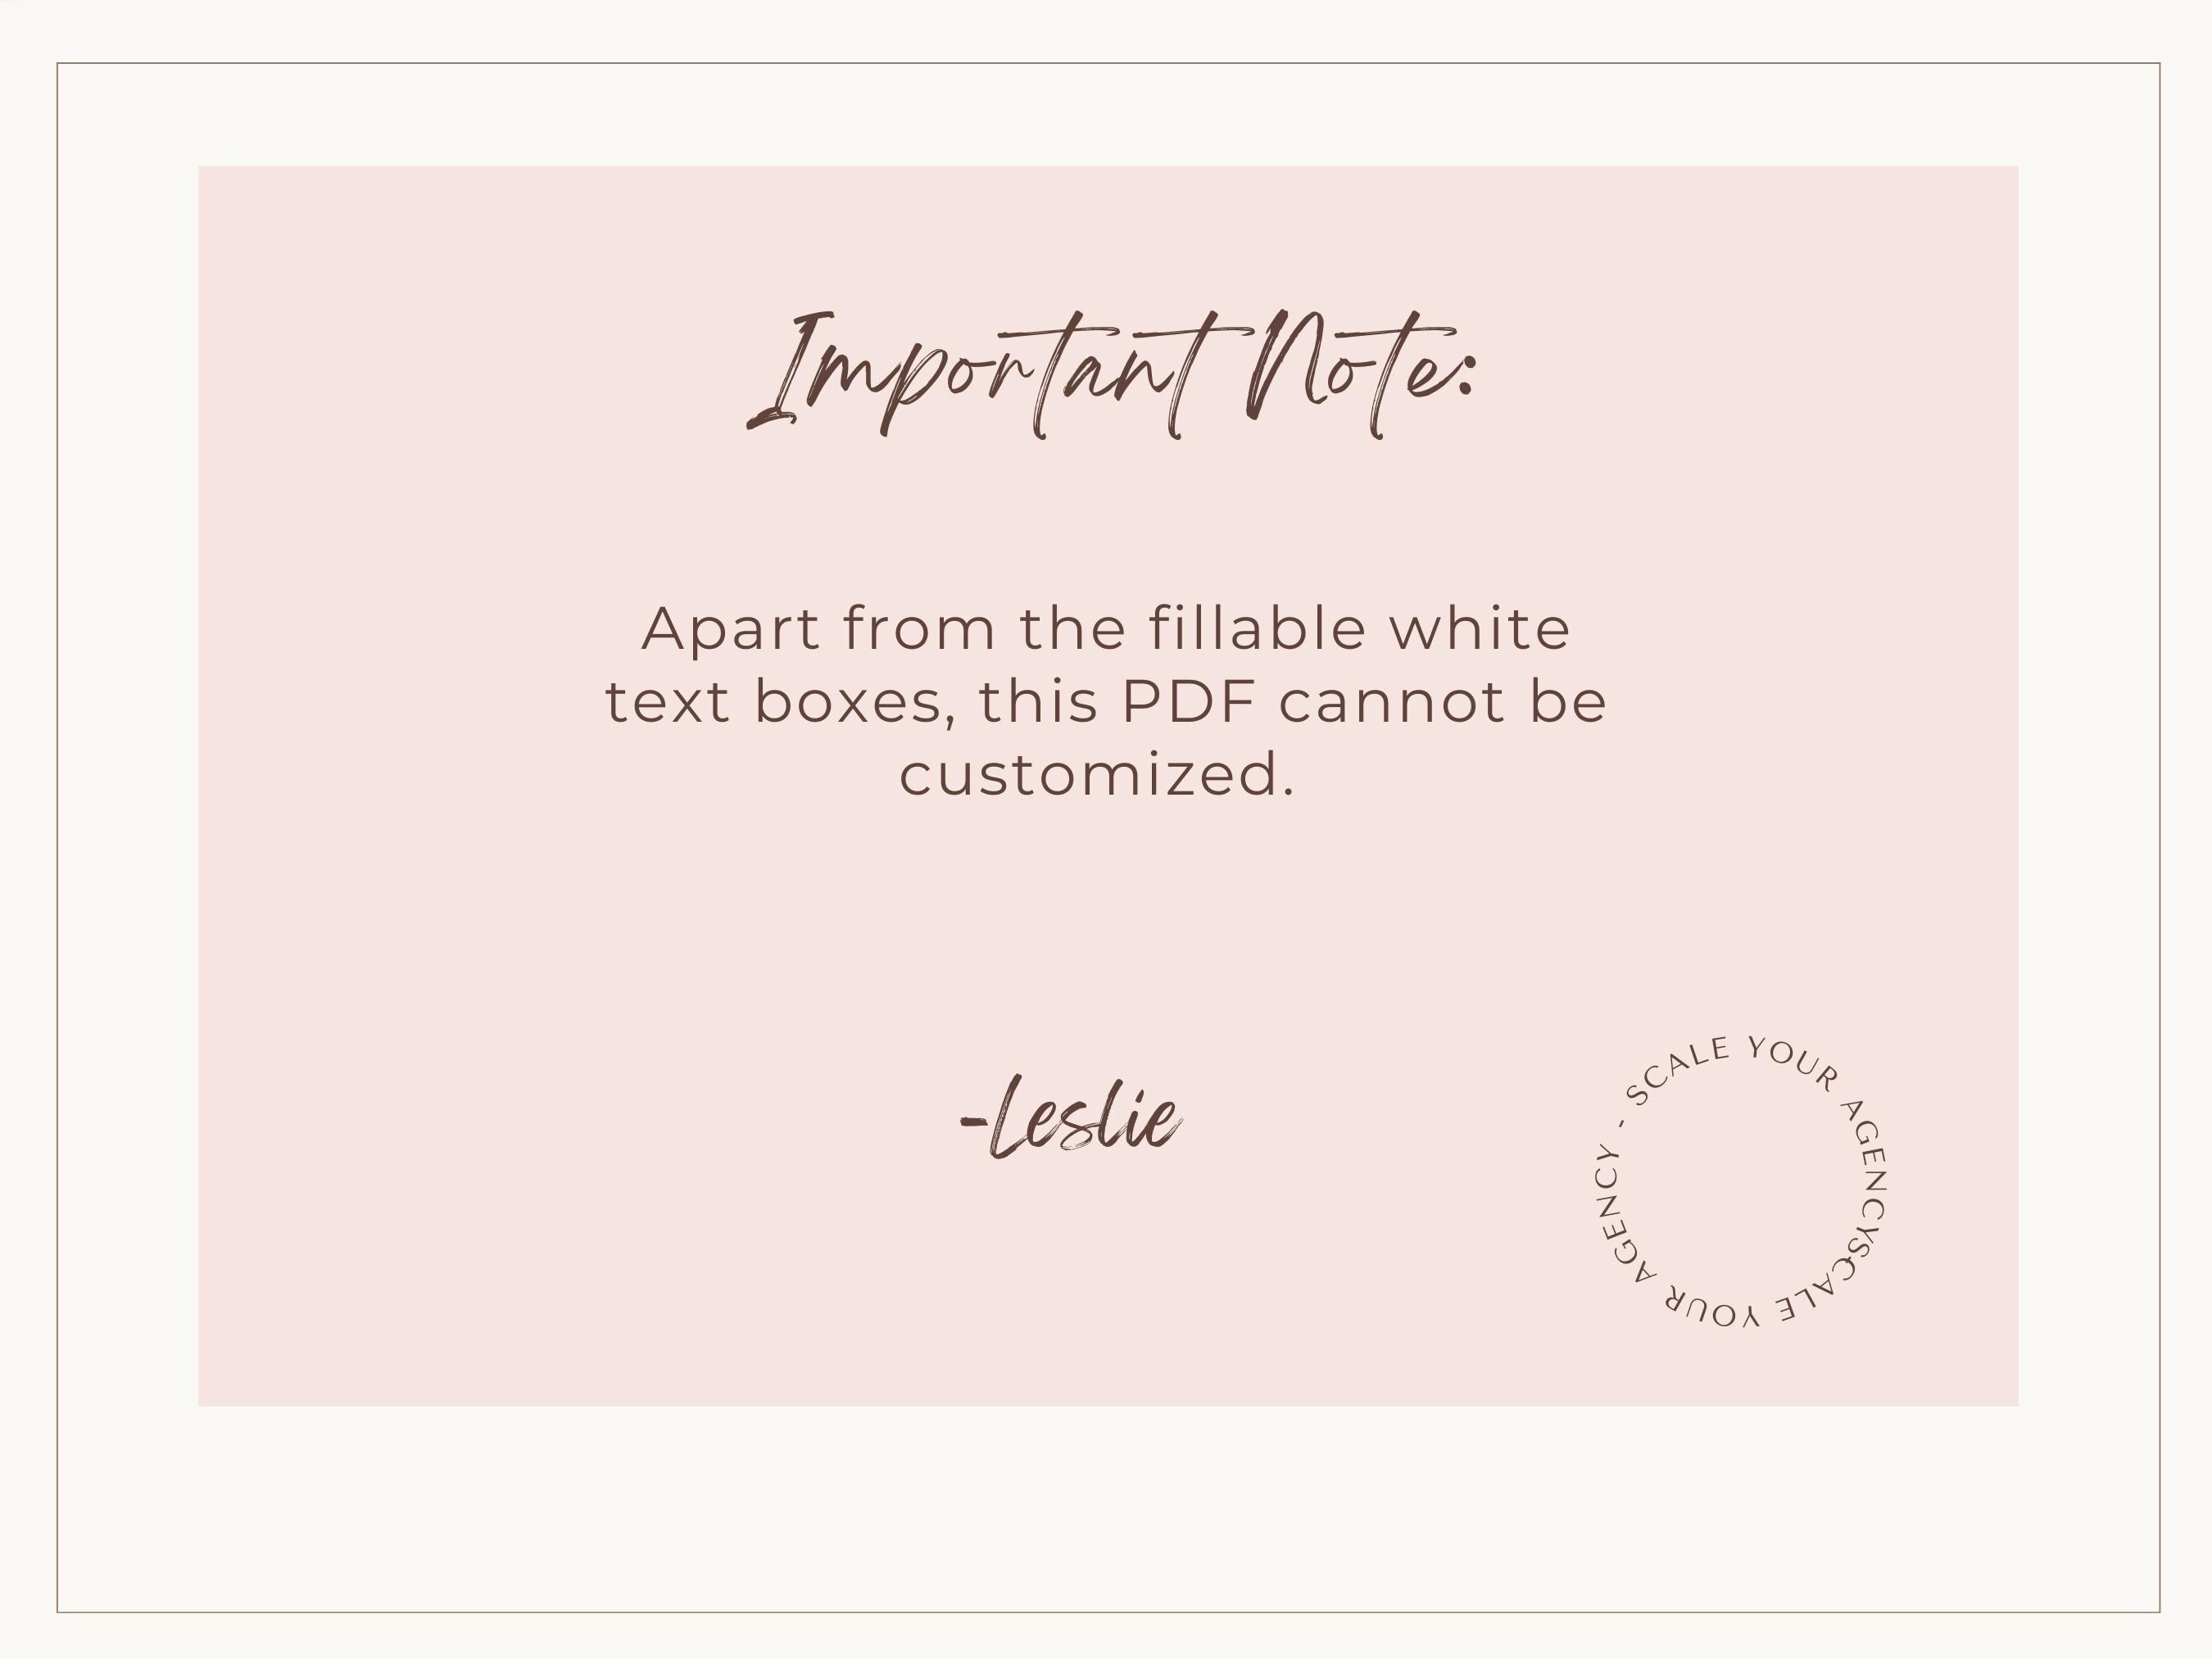Image resolution: width=2212 pixels, height=1659 pixels.
Task: Click the word 'this' before PDF
Action: point(1038,702)
